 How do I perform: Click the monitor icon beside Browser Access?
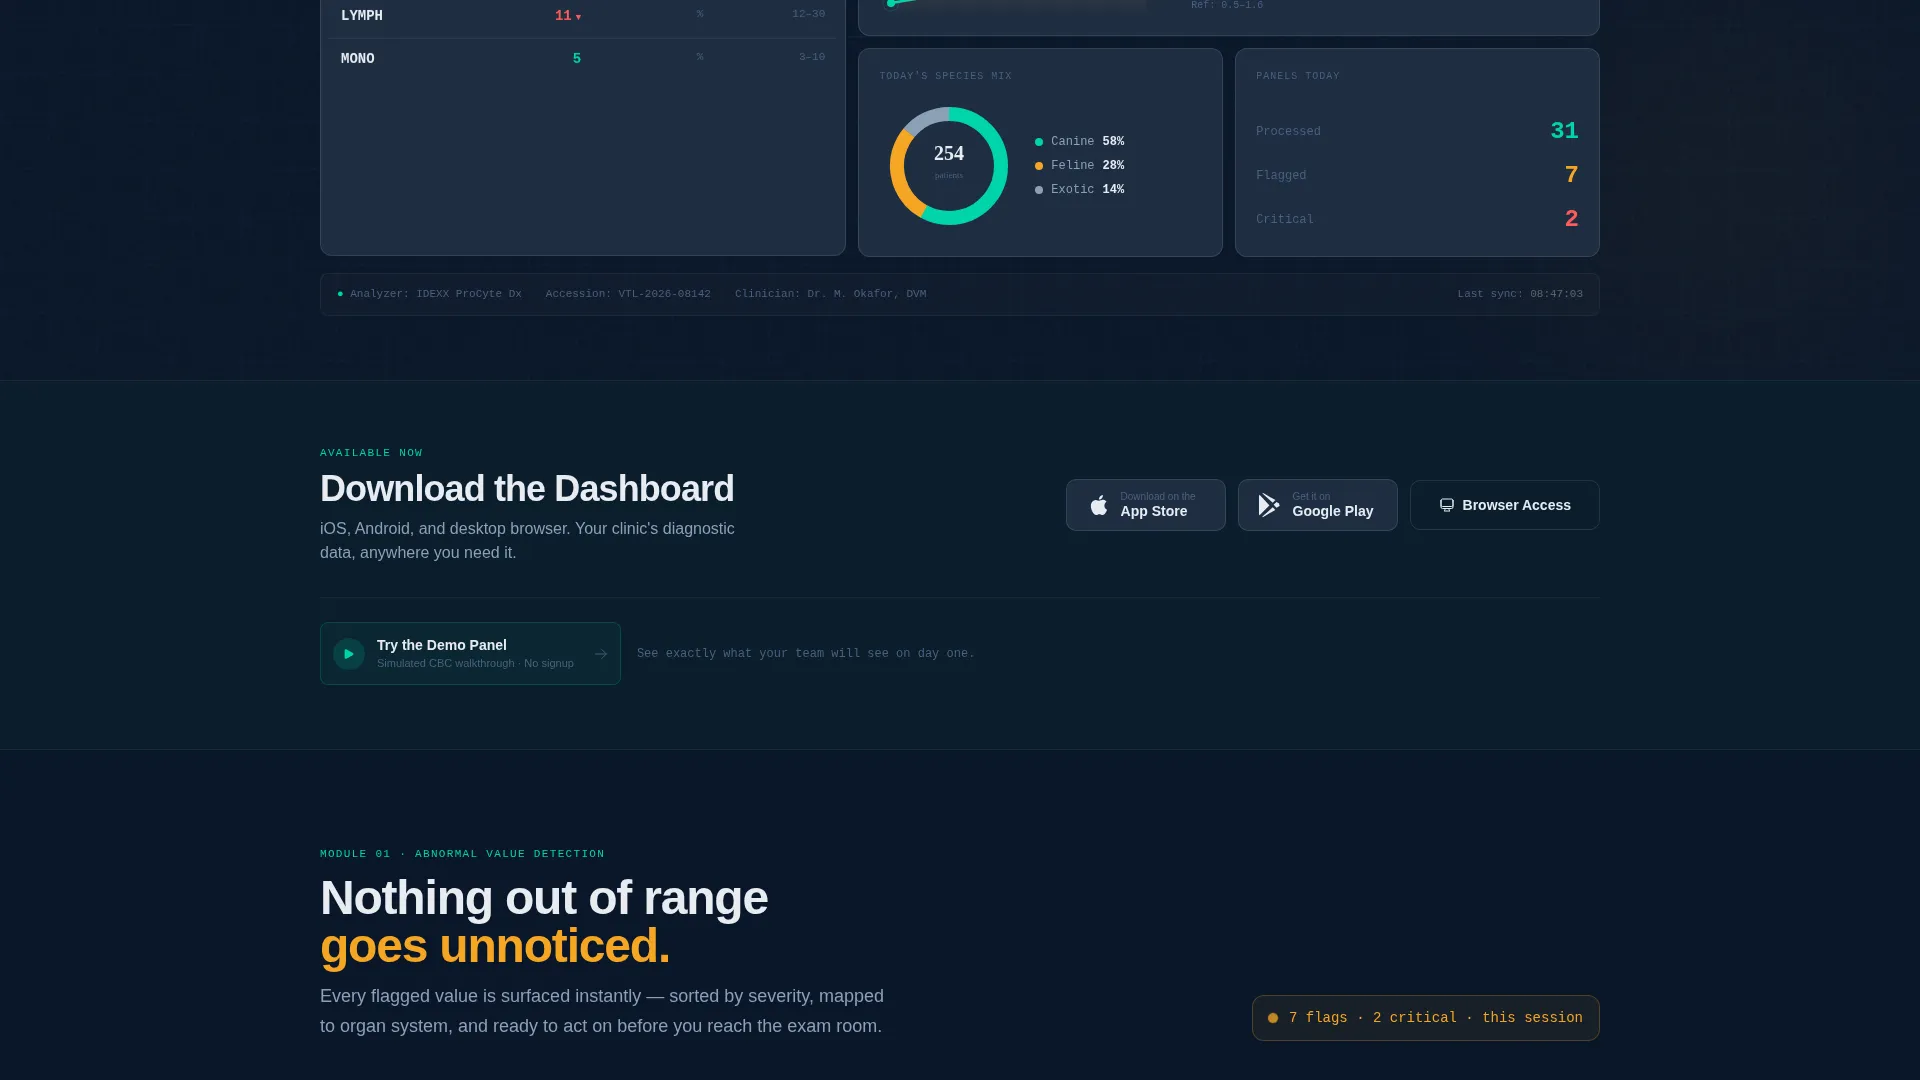pyautogui.click(x=1446, y=505)
